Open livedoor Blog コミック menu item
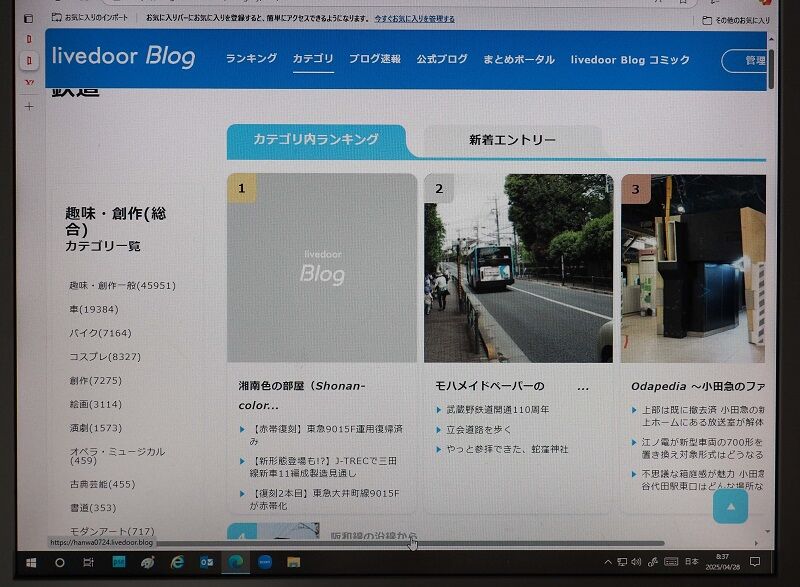800x587 pixels. tap(630, 60)
